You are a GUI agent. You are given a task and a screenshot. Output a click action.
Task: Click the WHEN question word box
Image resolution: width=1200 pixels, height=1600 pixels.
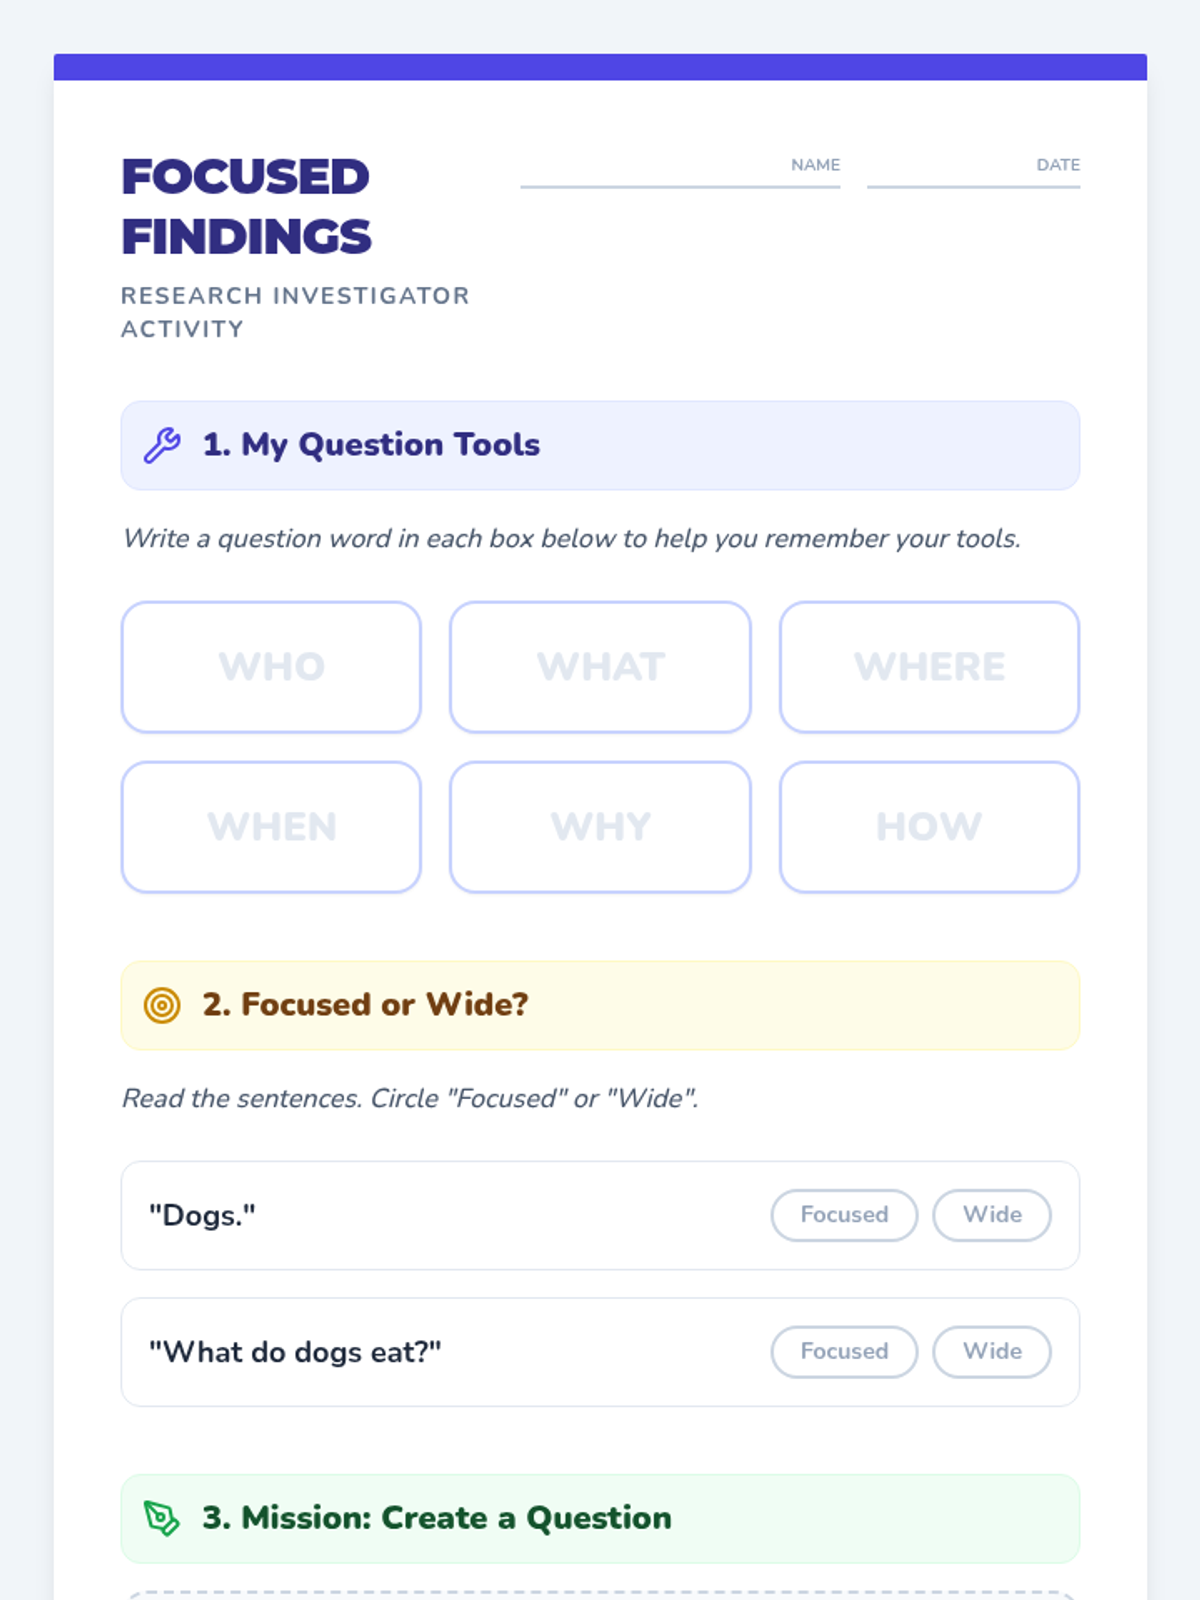click(271, 827)
